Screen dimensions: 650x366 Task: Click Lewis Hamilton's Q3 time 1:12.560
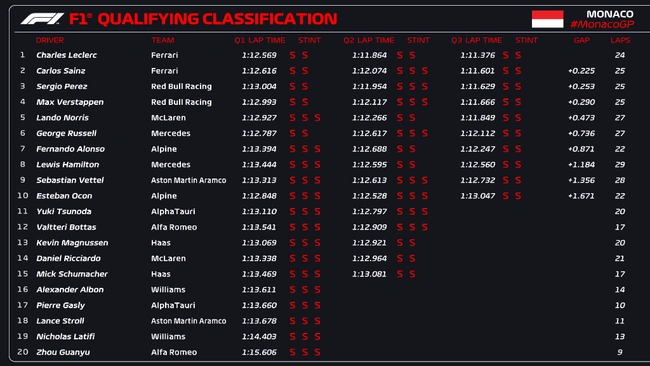(x=478, y=165)
